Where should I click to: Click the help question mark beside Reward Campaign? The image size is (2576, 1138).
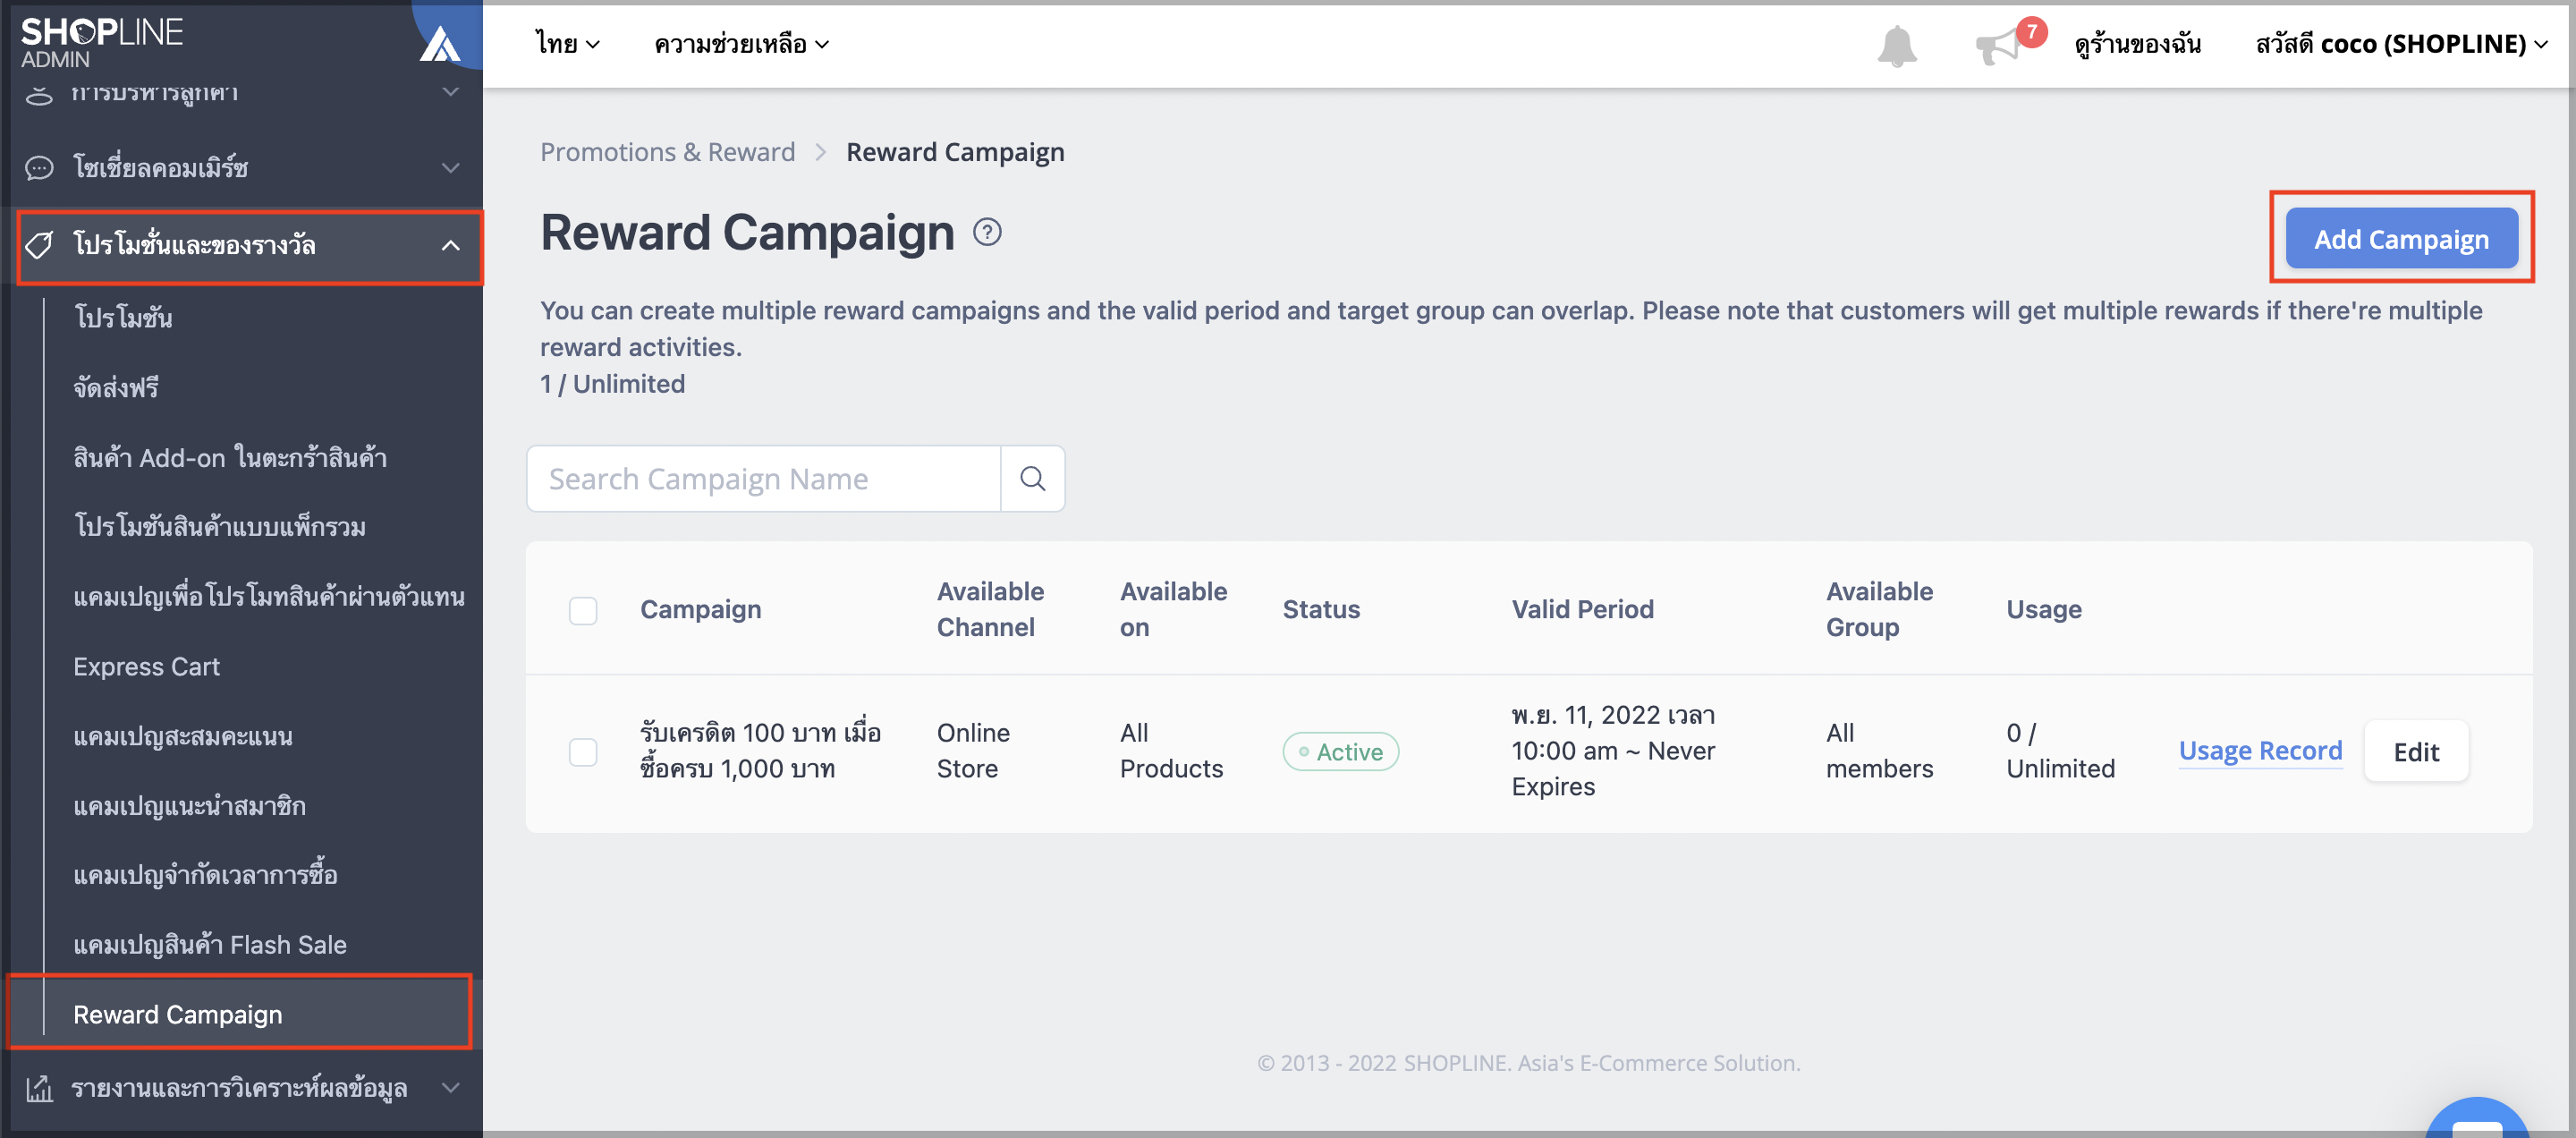click(x=987, y=232)
